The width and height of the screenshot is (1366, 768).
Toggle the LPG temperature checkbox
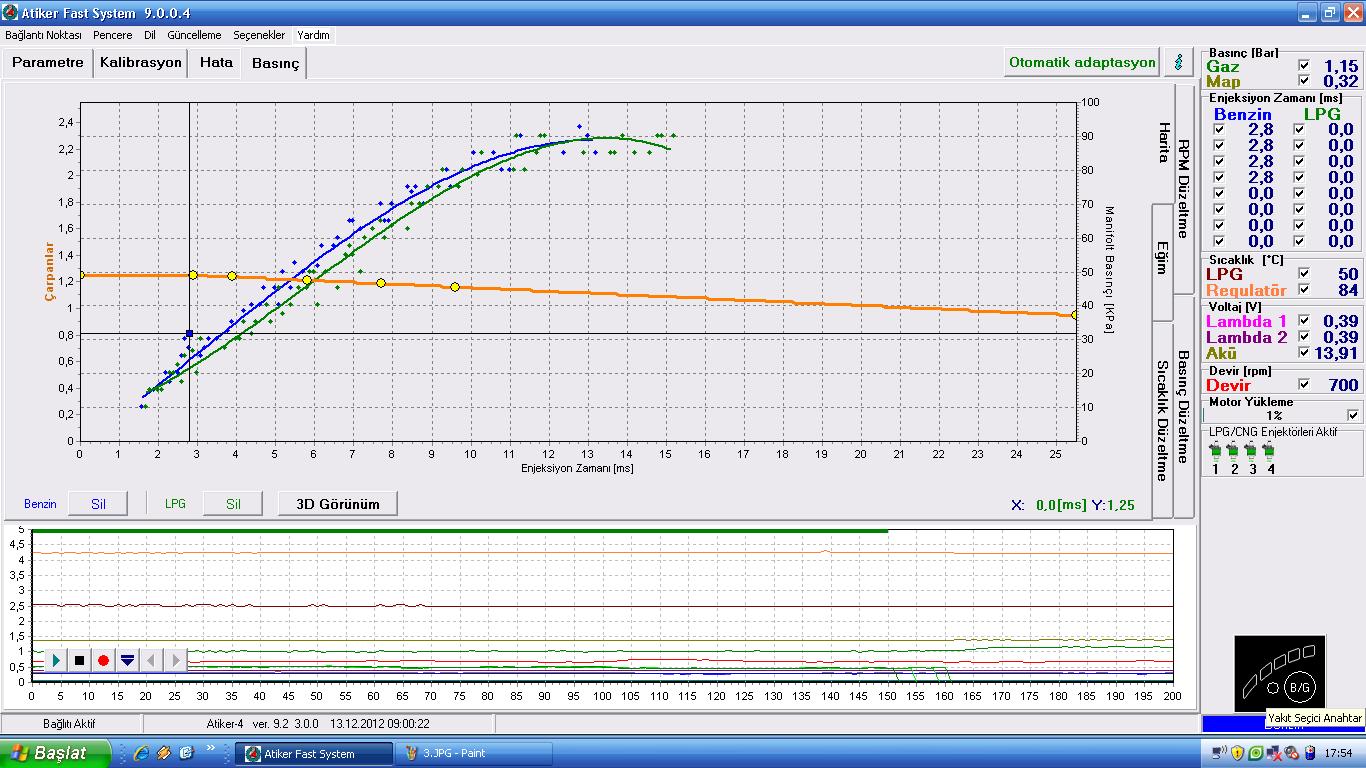click(x=1303, y=273)
